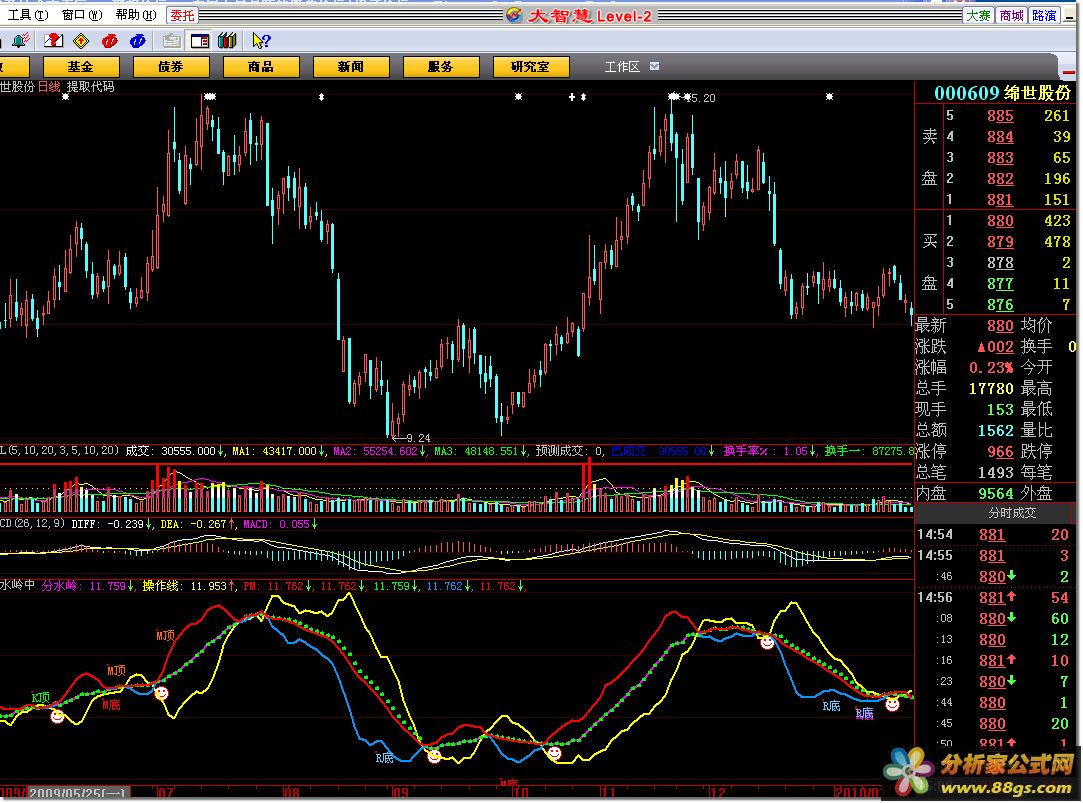Click the red question mark chart icon
Image resolution: width=1083 pixels, height=803 pixels.
pos(54,41)
